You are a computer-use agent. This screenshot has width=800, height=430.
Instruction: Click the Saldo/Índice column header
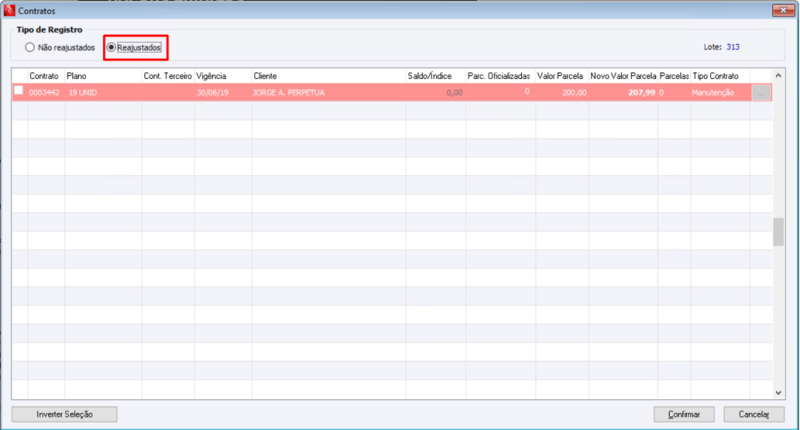point(436,76)
